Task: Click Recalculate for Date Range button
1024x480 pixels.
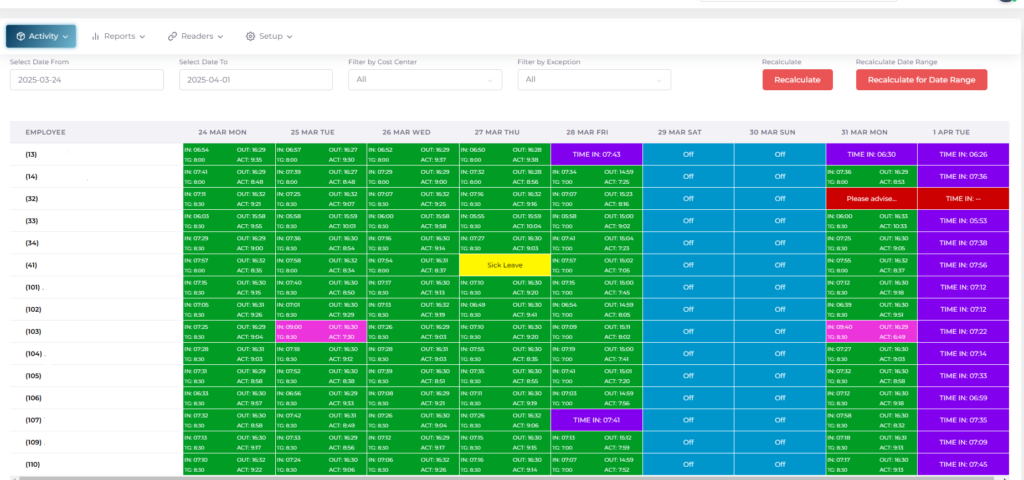Action: tap(921, 80)
